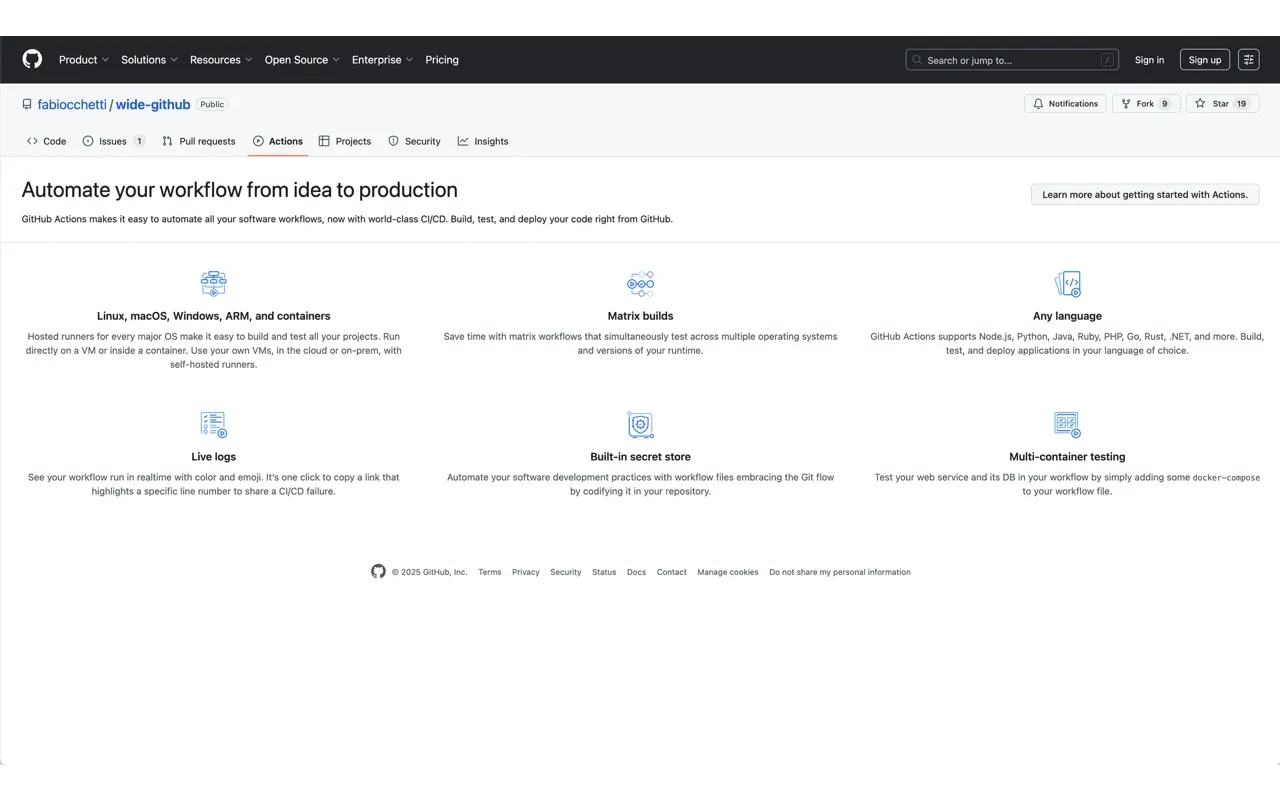Click the Multi-container testing heading
1280x800 pixels.
point(1067,457)
